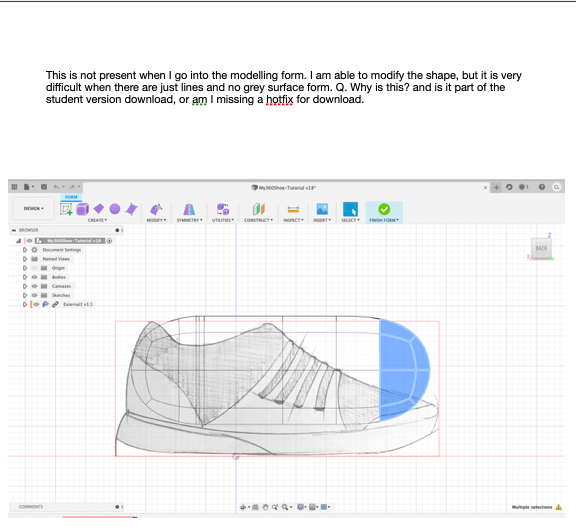This screenshot has width=576, height=532.
Task: Click the Symmetry mirror icon
Action: click(x=189, y=209)
